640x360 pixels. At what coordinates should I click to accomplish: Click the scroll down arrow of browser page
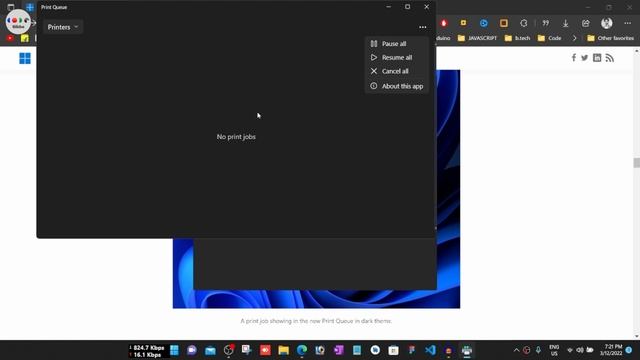(636, 336)
